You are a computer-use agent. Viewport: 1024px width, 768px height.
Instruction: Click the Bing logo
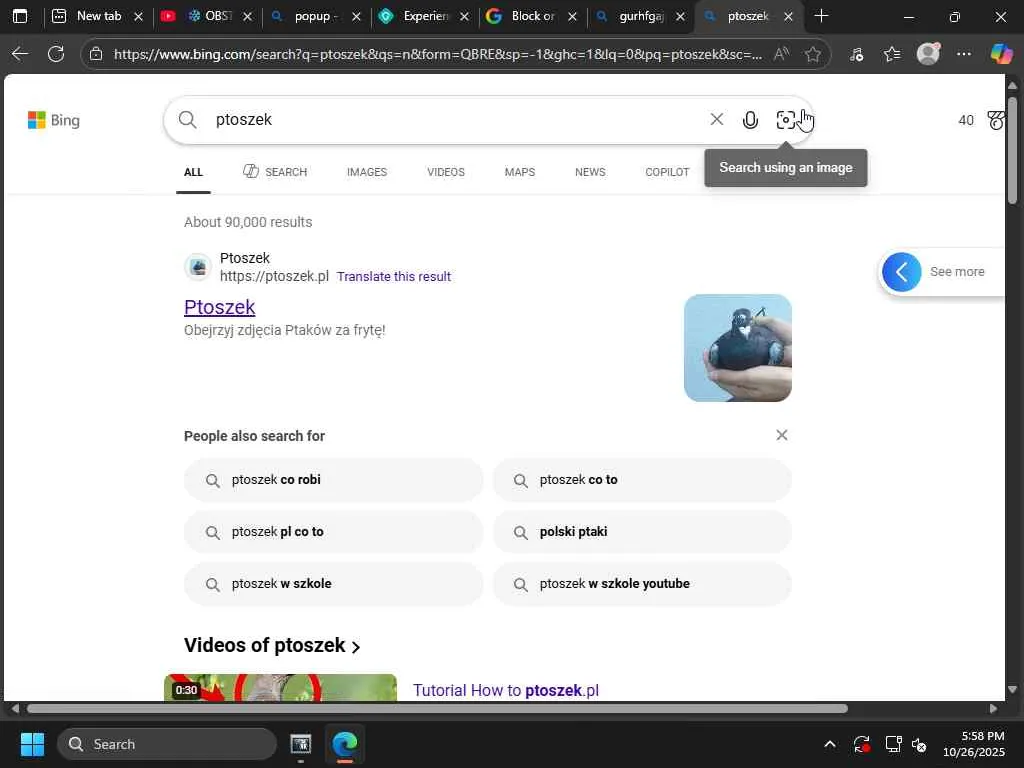(54, 120)
